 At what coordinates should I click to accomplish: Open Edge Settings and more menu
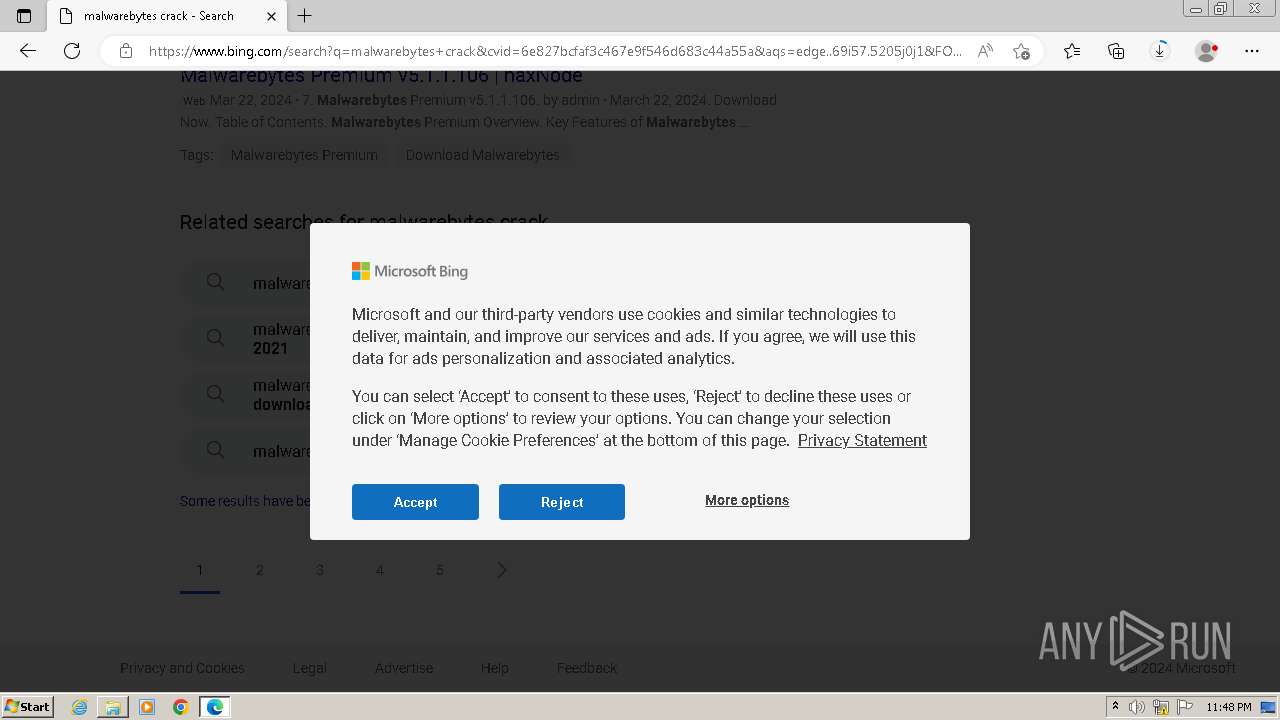(1252, 51)
